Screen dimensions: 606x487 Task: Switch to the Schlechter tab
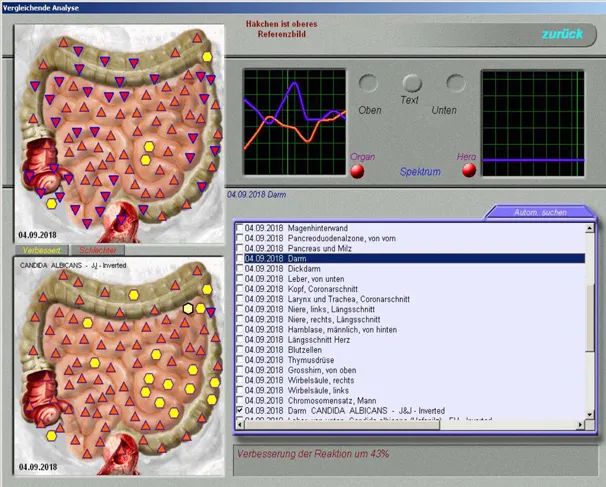point(97,250)
